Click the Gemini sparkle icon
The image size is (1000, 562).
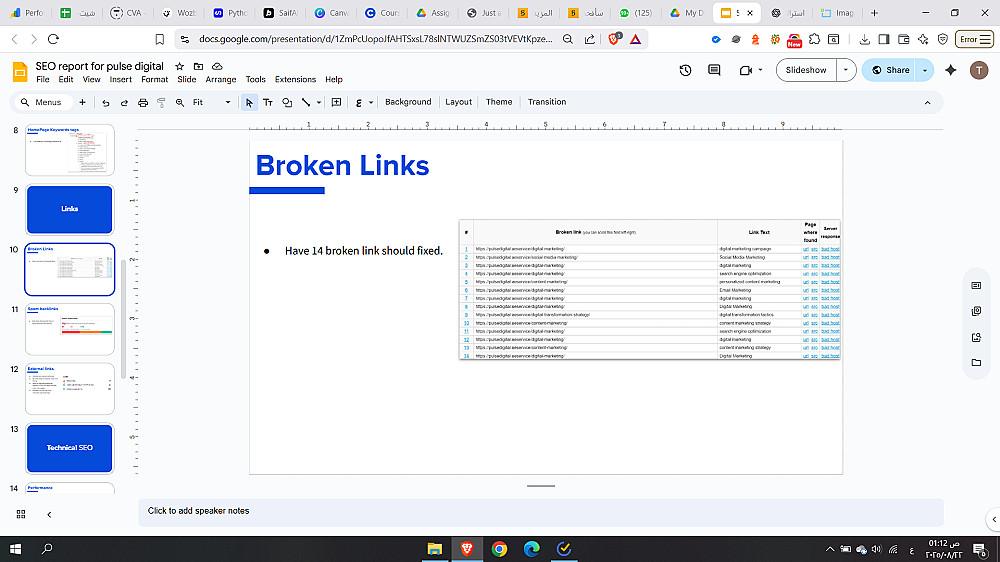click(950, 70)
